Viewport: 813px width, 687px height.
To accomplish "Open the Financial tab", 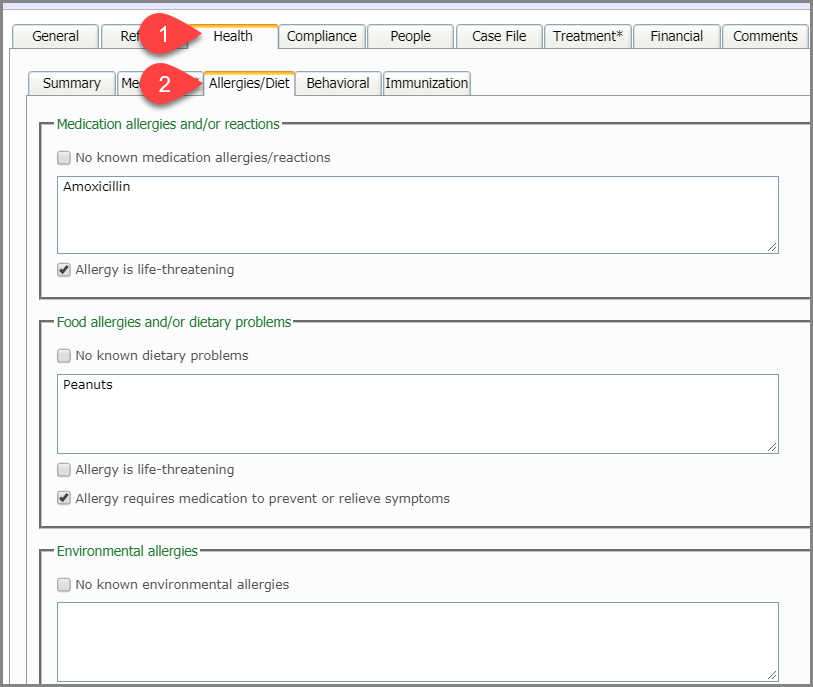I will click(x=677, y=36).
